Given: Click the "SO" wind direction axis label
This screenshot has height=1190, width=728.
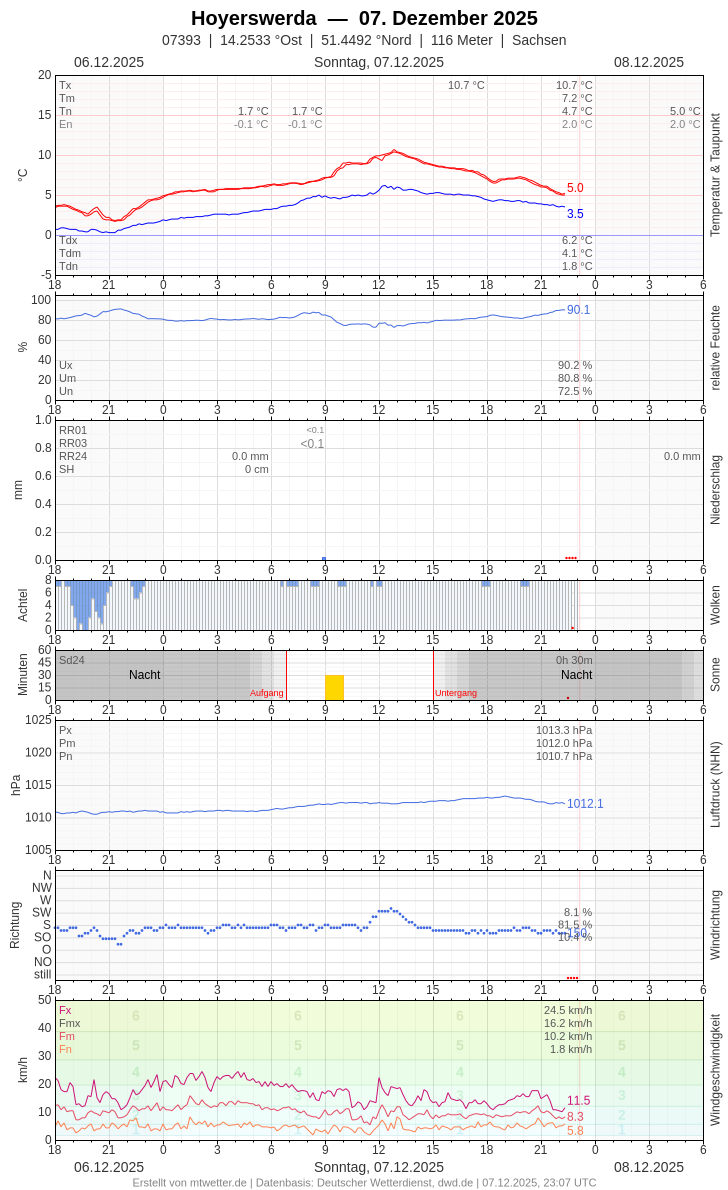Looking at the screenshot, I should (43, 937).
